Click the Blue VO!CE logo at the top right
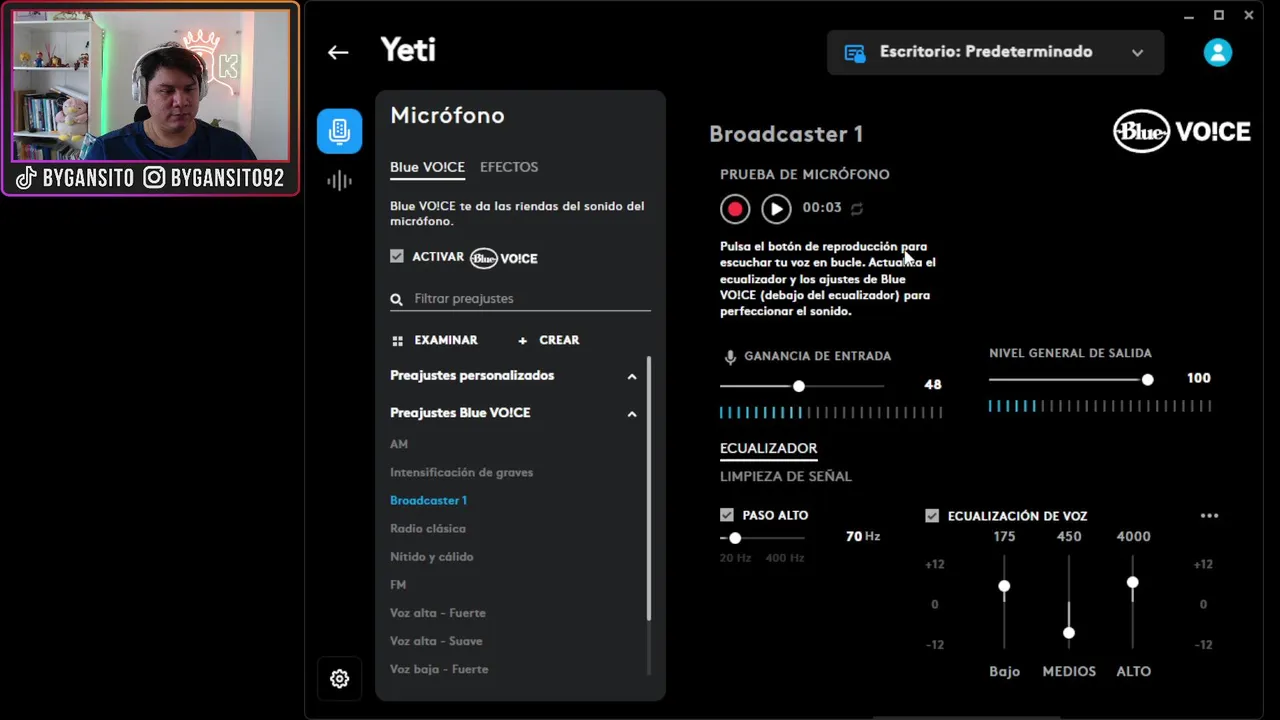The height and width of the screenshot is (720, 1280). (x=1182, y=132)
